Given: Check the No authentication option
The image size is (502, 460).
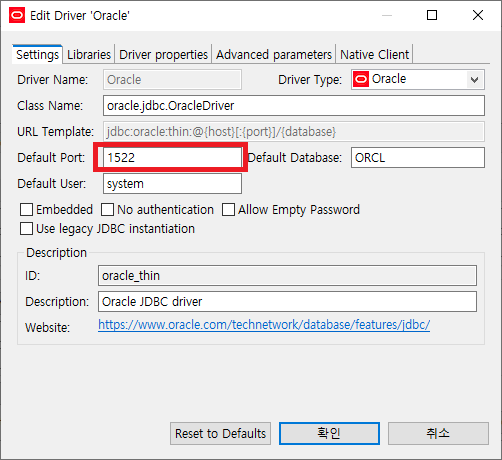Looking at the screenshot, I should point(107,210).
